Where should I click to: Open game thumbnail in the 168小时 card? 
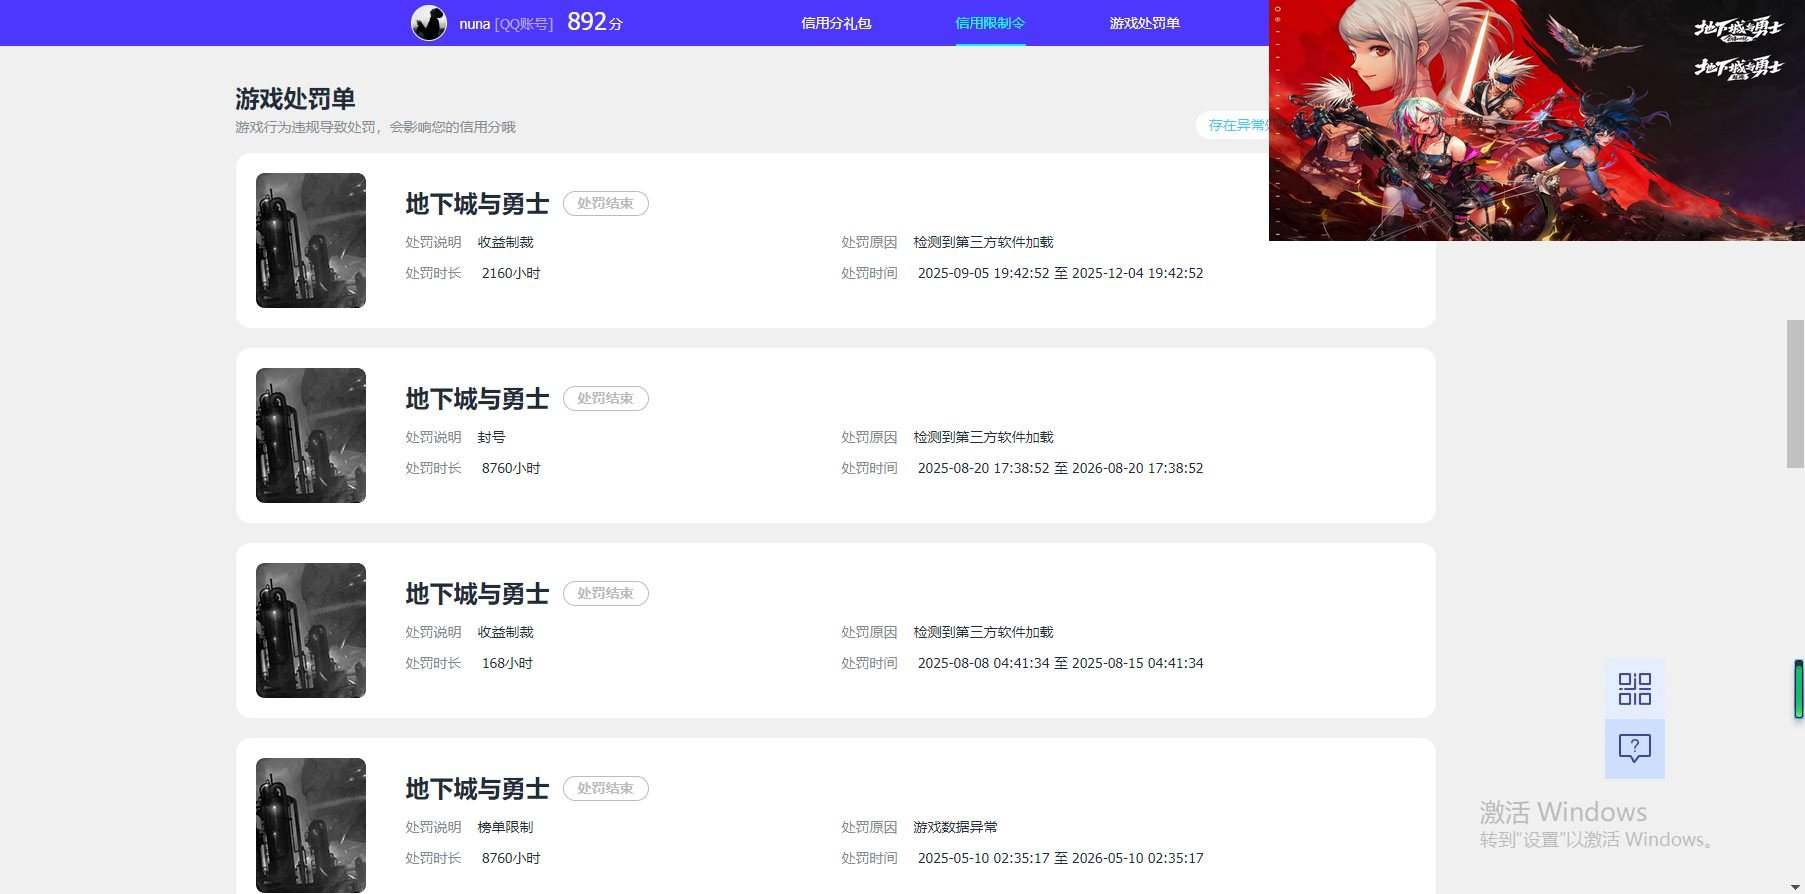[x=311, y=630]
